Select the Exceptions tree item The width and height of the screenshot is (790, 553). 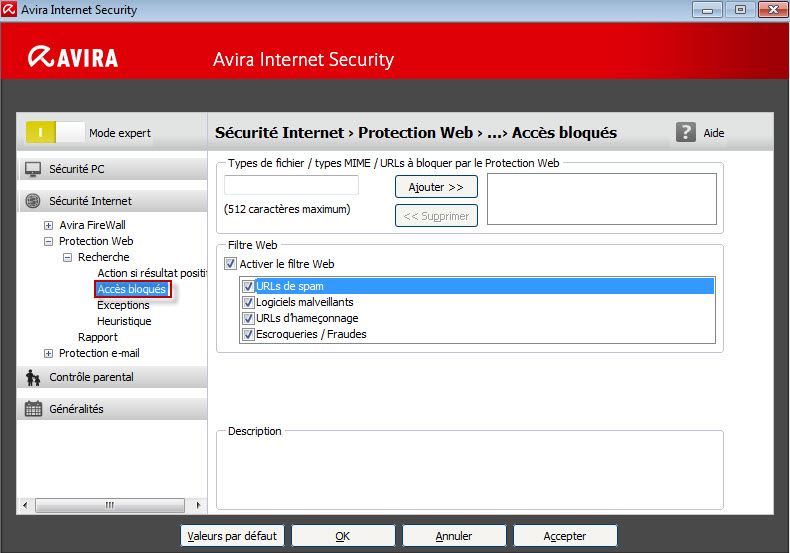123,305
